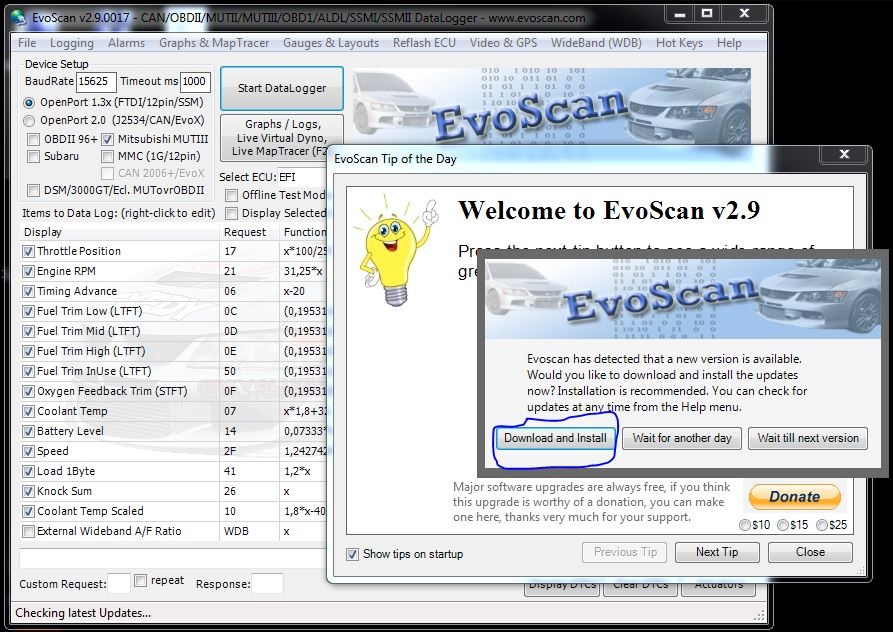893x632 pixels.
Task: Open the Video & GPS menu
Action: [x=503, y=43]
